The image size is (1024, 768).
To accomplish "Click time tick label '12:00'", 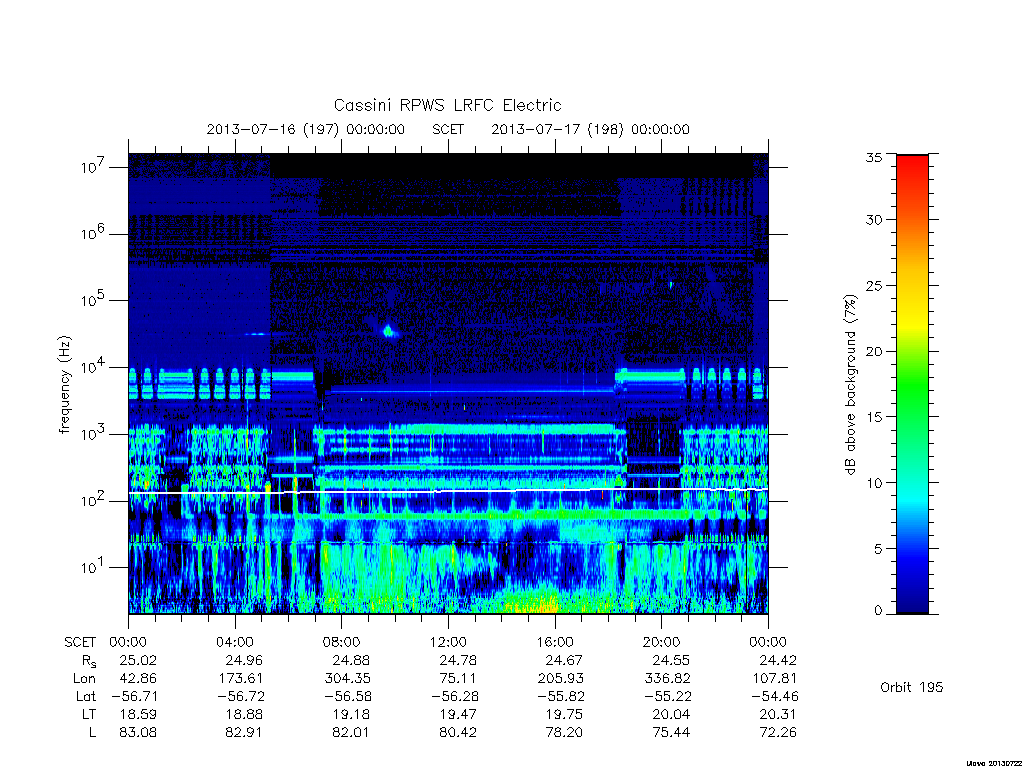I will click(448, 642).
